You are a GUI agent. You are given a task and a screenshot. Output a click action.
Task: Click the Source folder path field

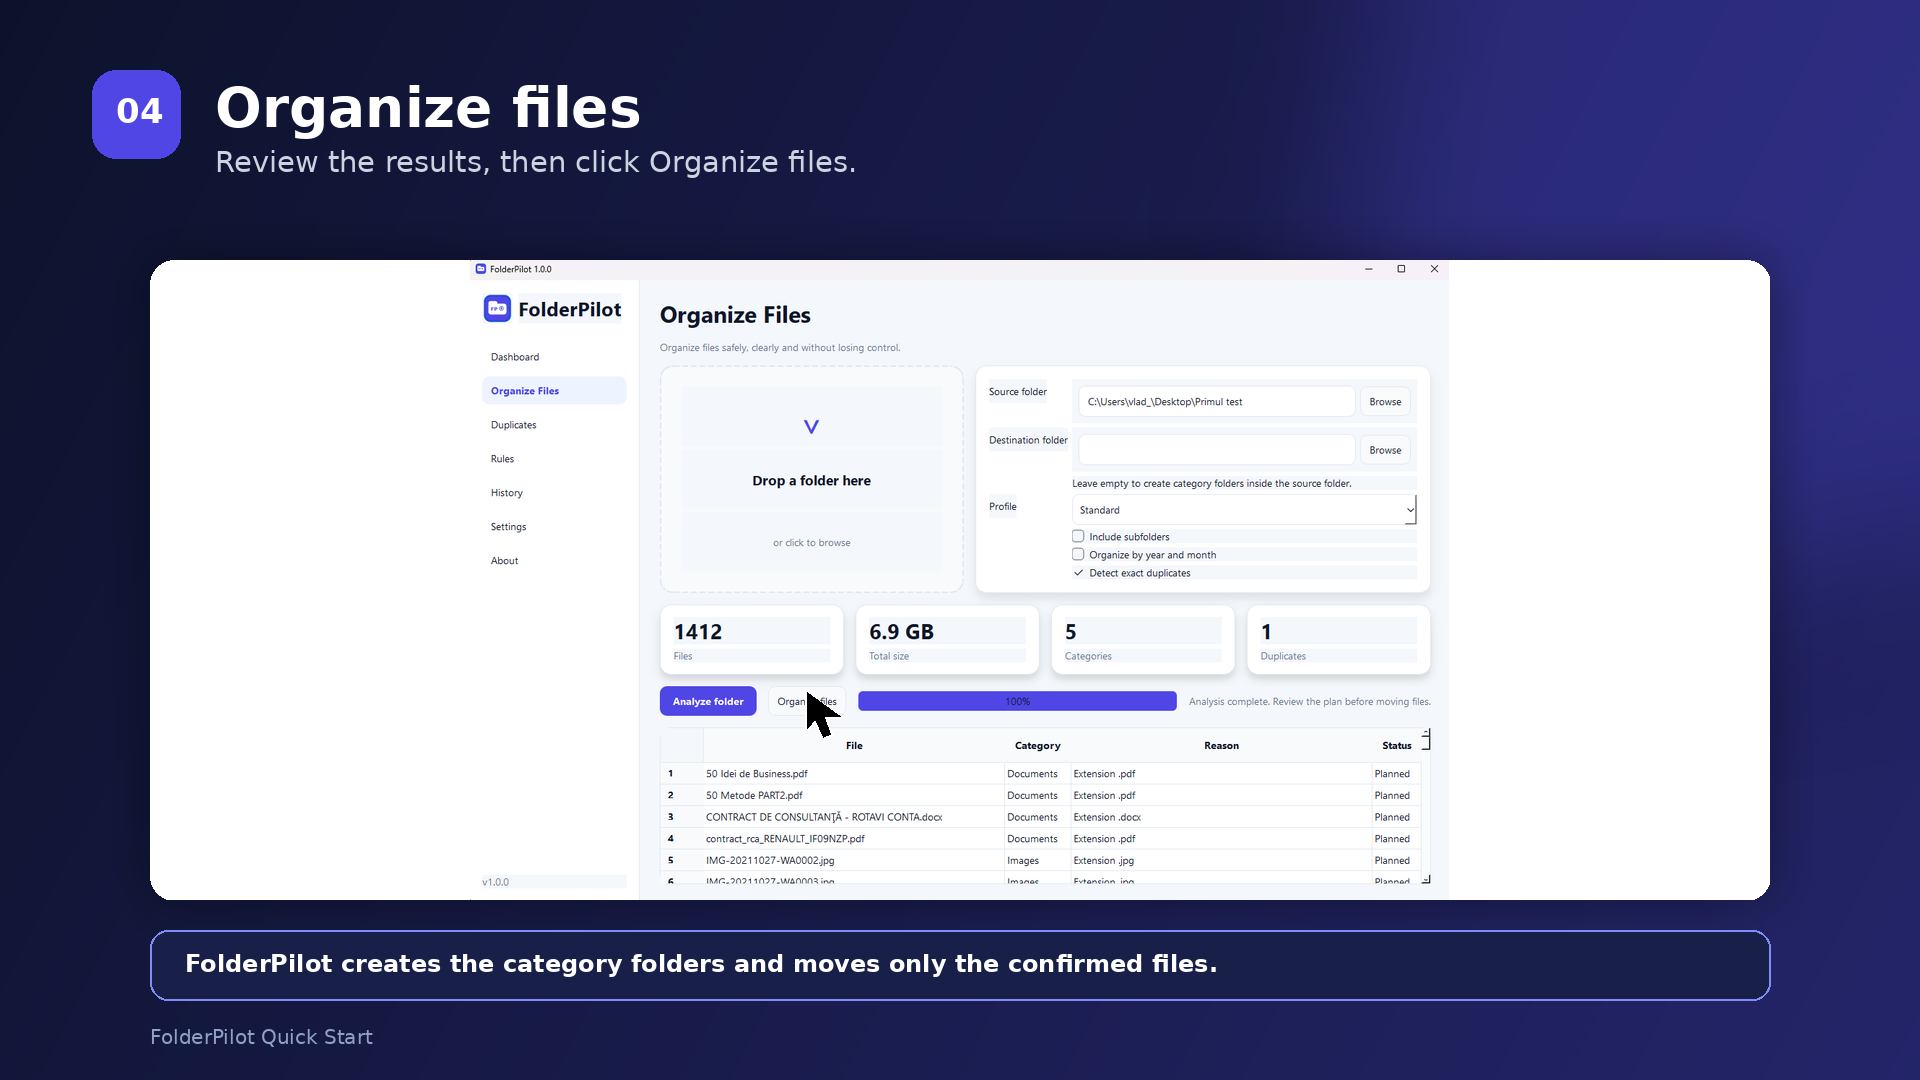[x=1216, y=402]
